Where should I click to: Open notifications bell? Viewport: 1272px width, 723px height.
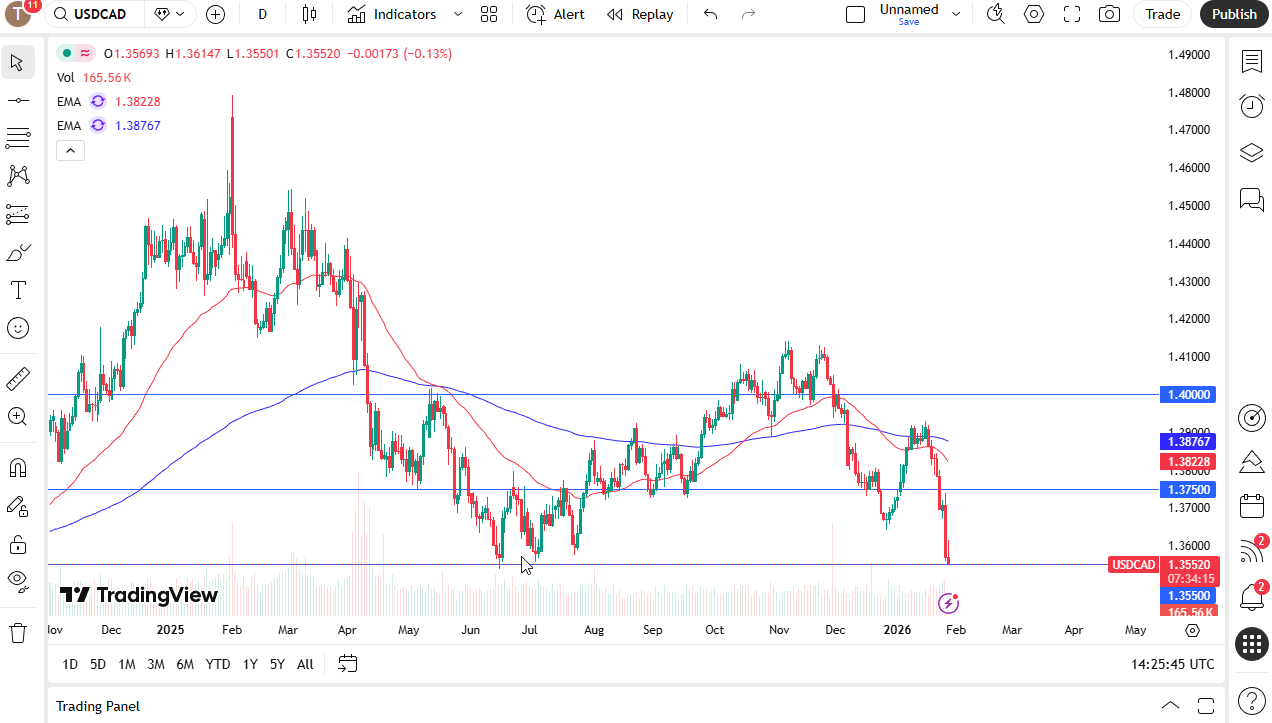[1251, 597]
